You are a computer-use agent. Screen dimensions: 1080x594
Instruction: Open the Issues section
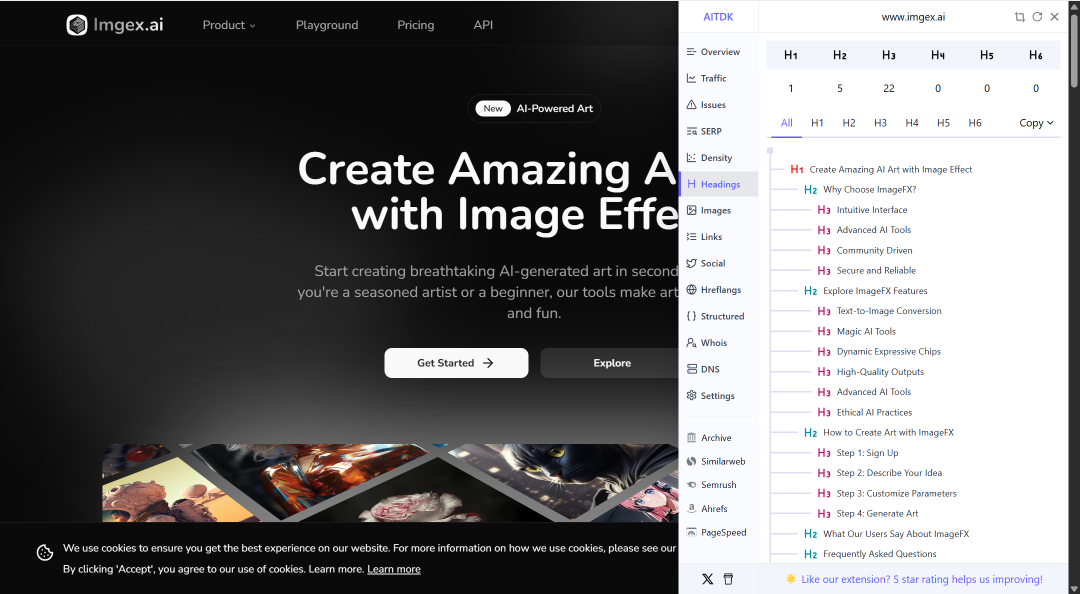(x=718, y=105)
